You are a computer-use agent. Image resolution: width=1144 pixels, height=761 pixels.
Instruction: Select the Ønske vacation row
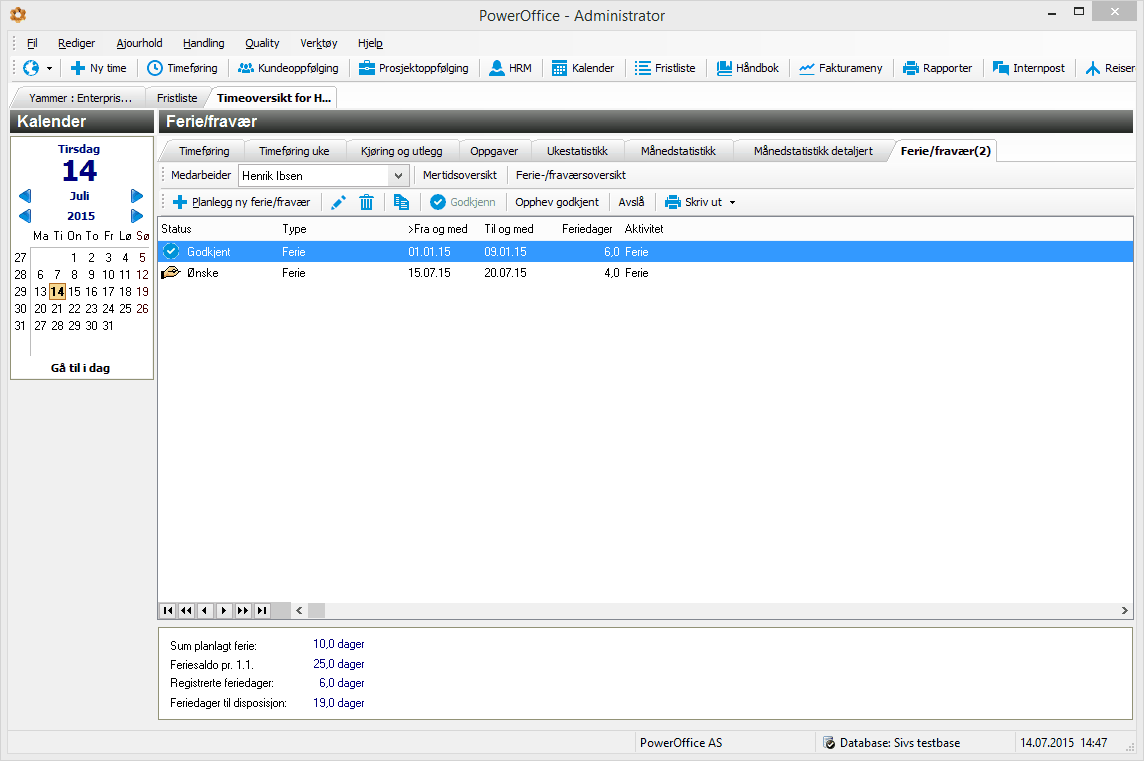pos(645,273)
